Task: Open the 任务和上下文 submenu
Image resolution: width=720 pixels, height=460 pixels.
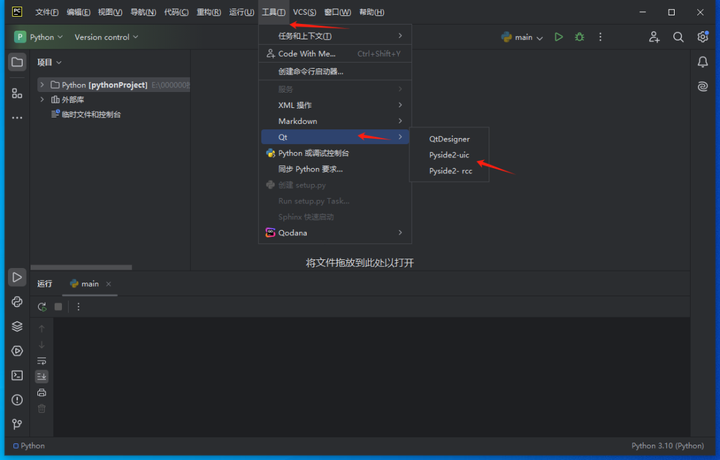Action: coord(335,36)
